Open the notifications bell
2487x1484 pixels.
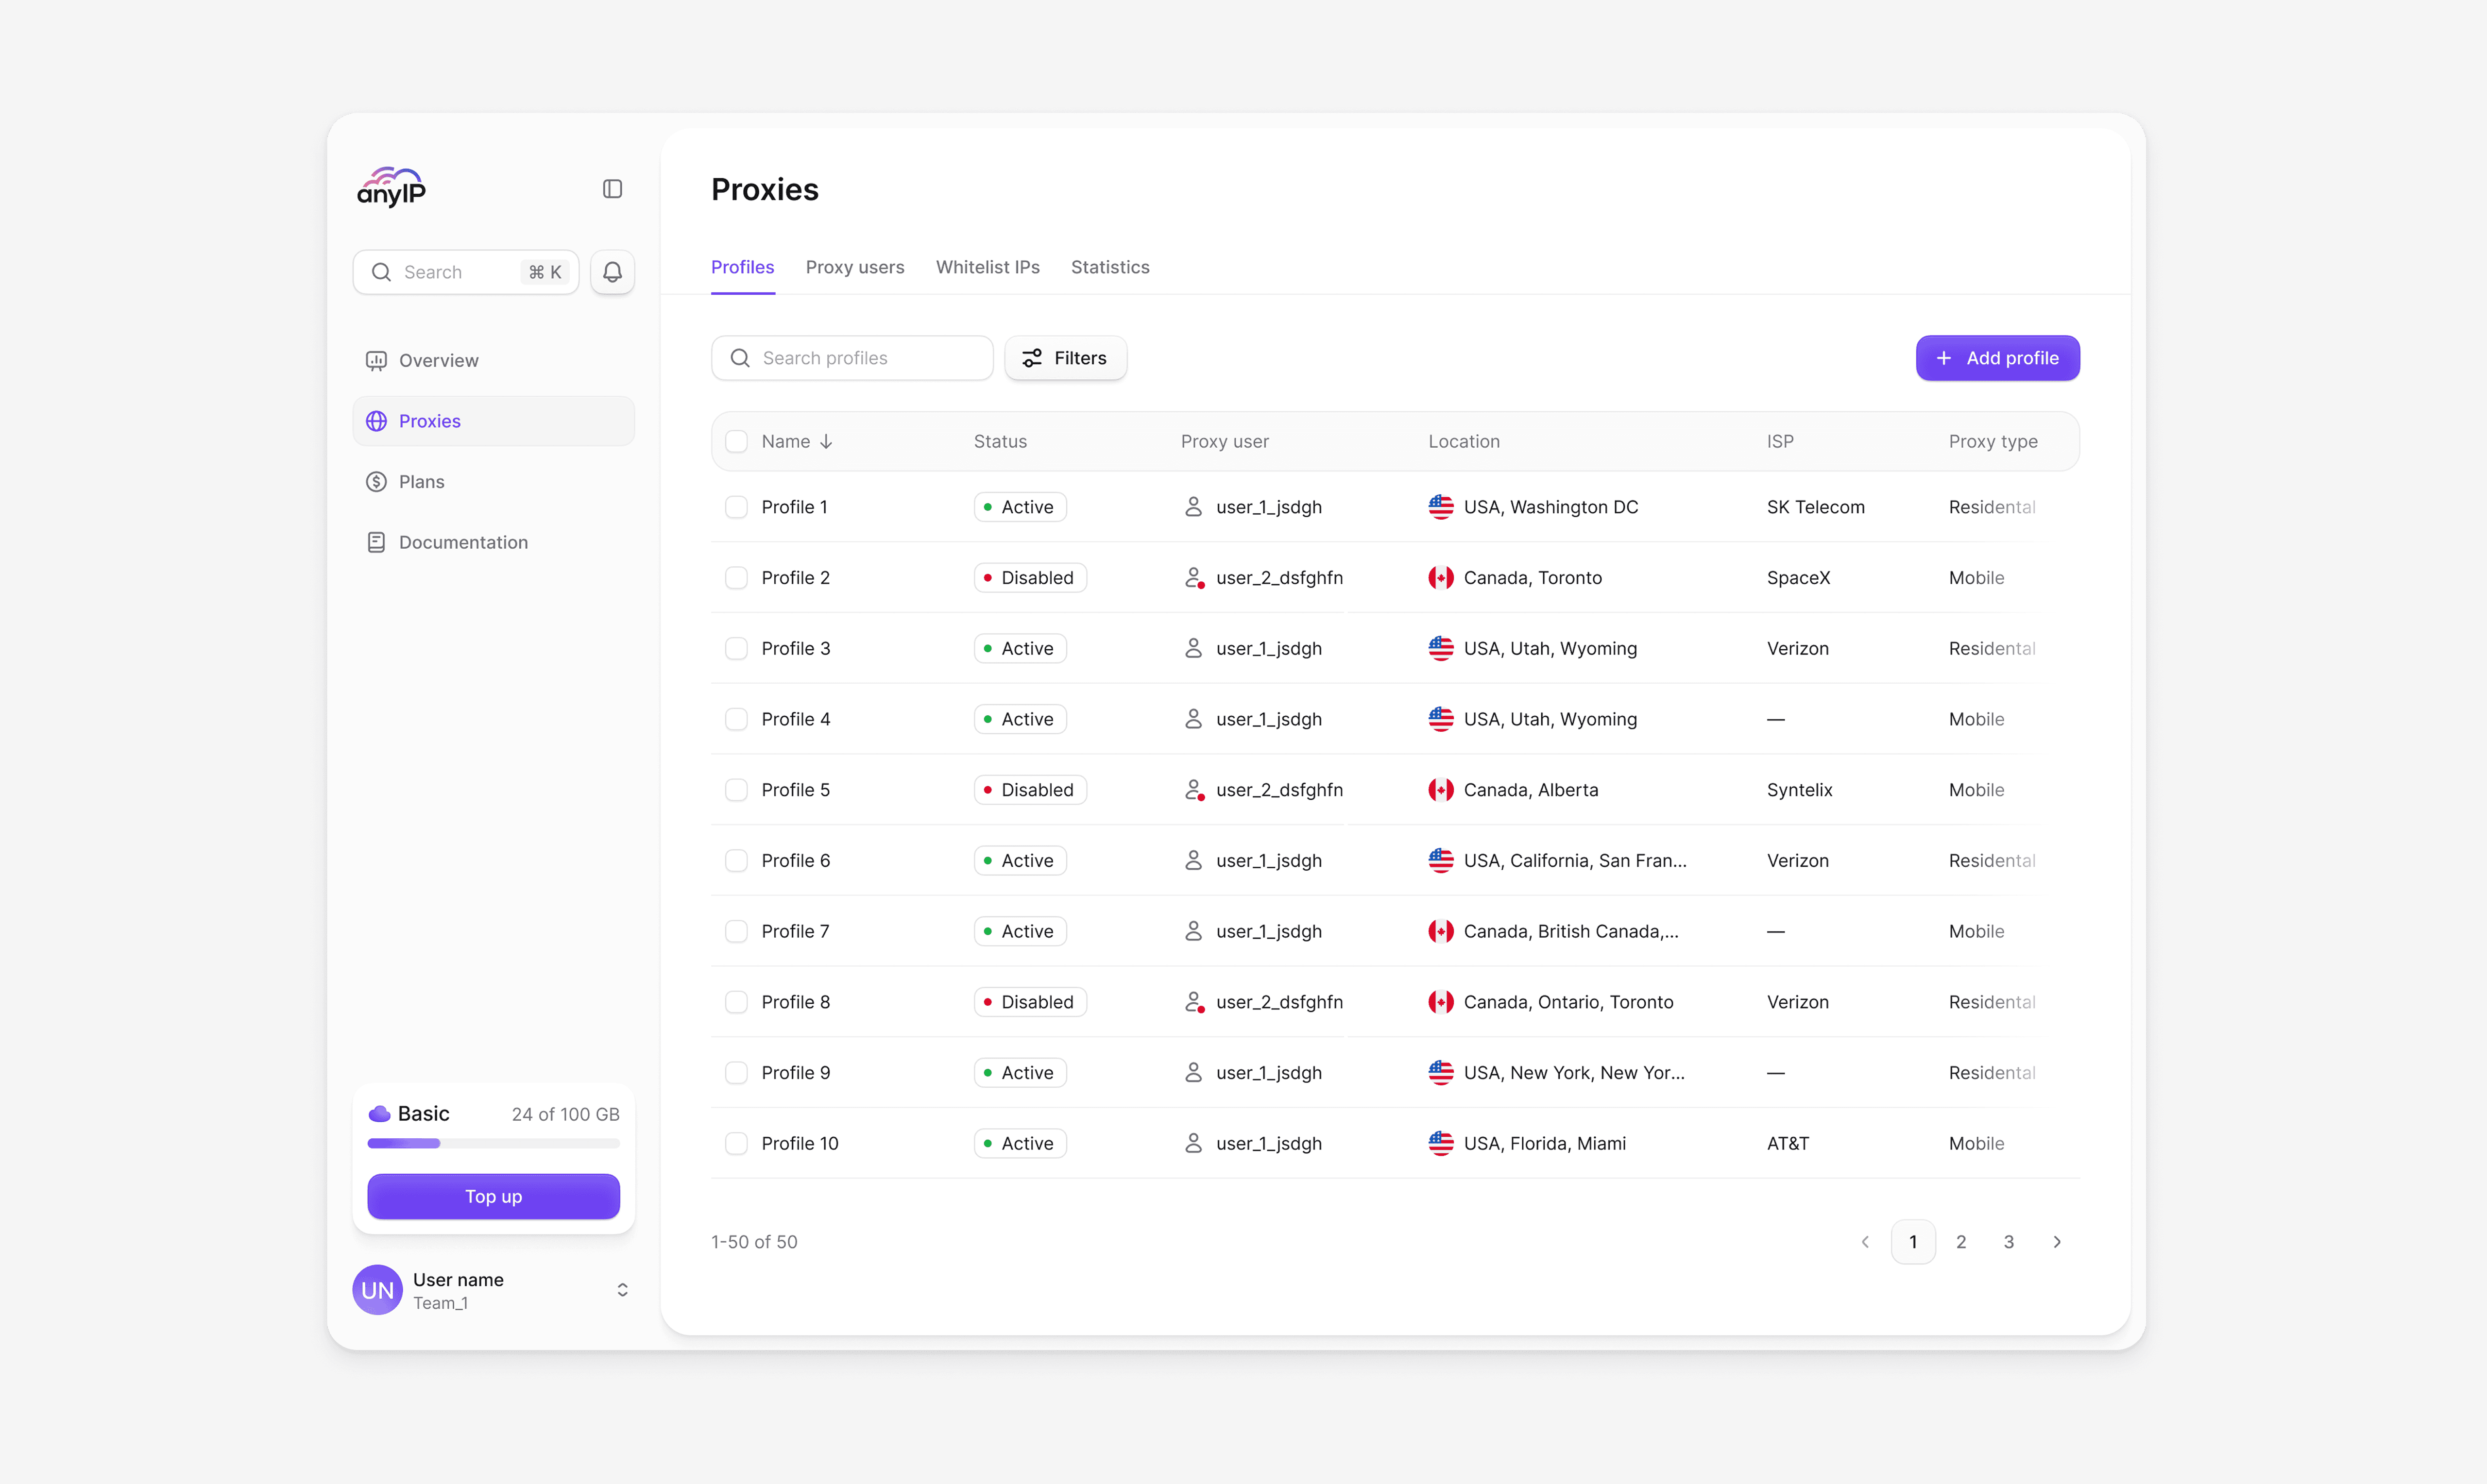pos(612,272)
